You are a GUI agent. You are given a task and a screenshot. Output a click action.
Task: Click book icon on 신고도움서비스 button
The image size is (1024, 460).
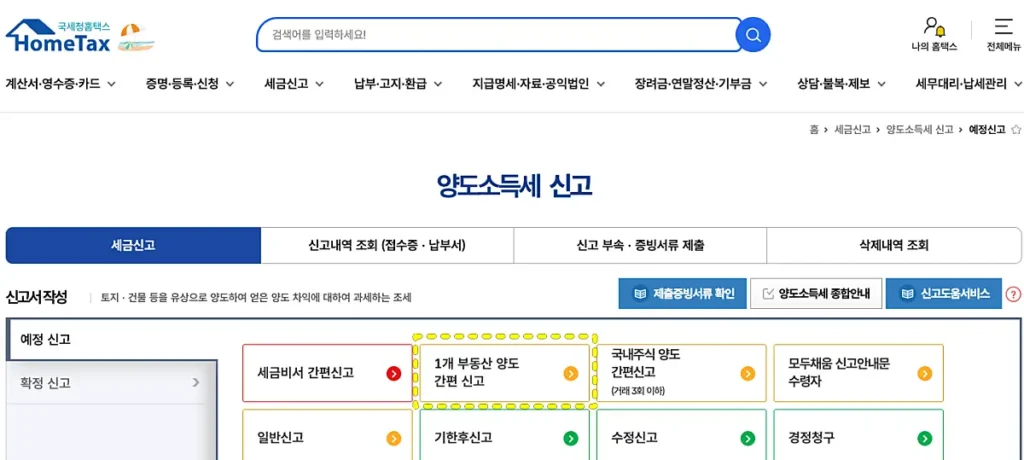pos(907,294)
